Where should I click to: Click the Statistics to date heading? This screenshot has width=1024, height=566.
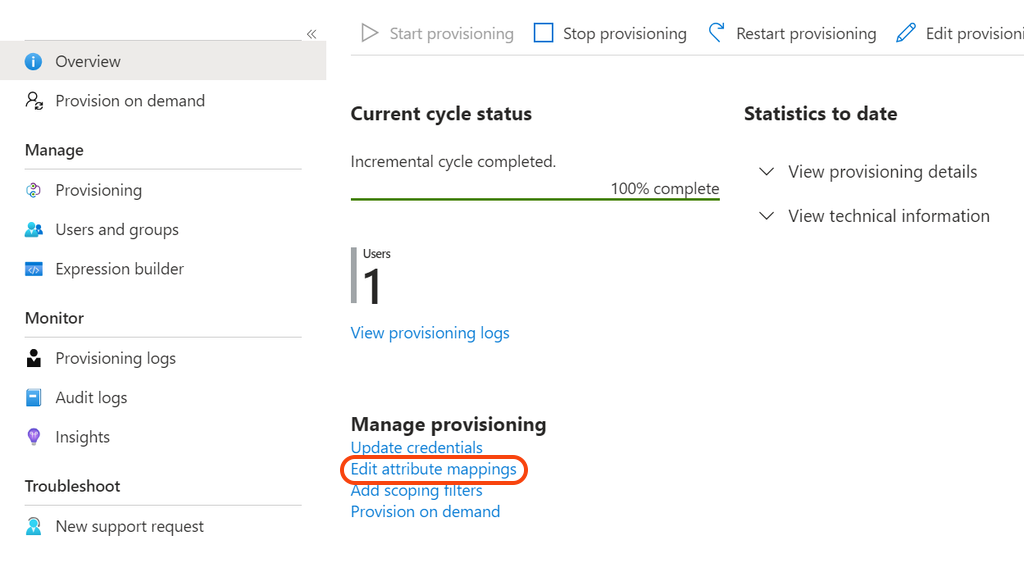point(820,114)
